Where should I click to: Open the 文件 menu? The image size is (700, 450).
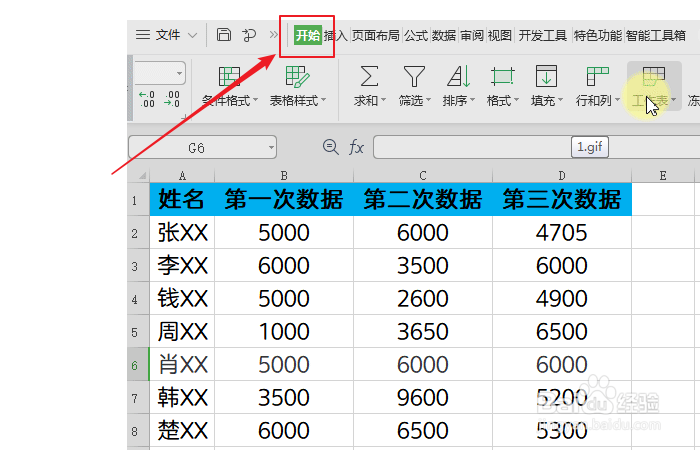(x=168, y=35)
